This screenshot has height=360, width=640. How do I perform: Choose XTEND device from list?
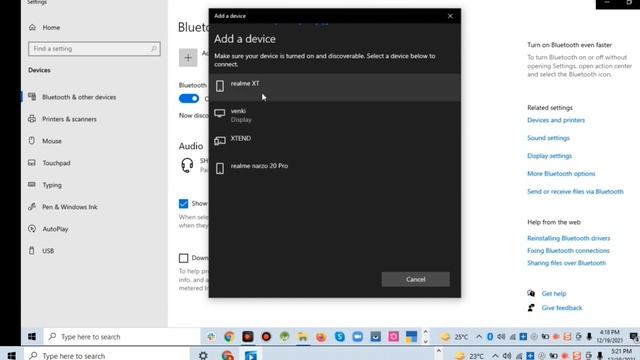click(335, 142)
